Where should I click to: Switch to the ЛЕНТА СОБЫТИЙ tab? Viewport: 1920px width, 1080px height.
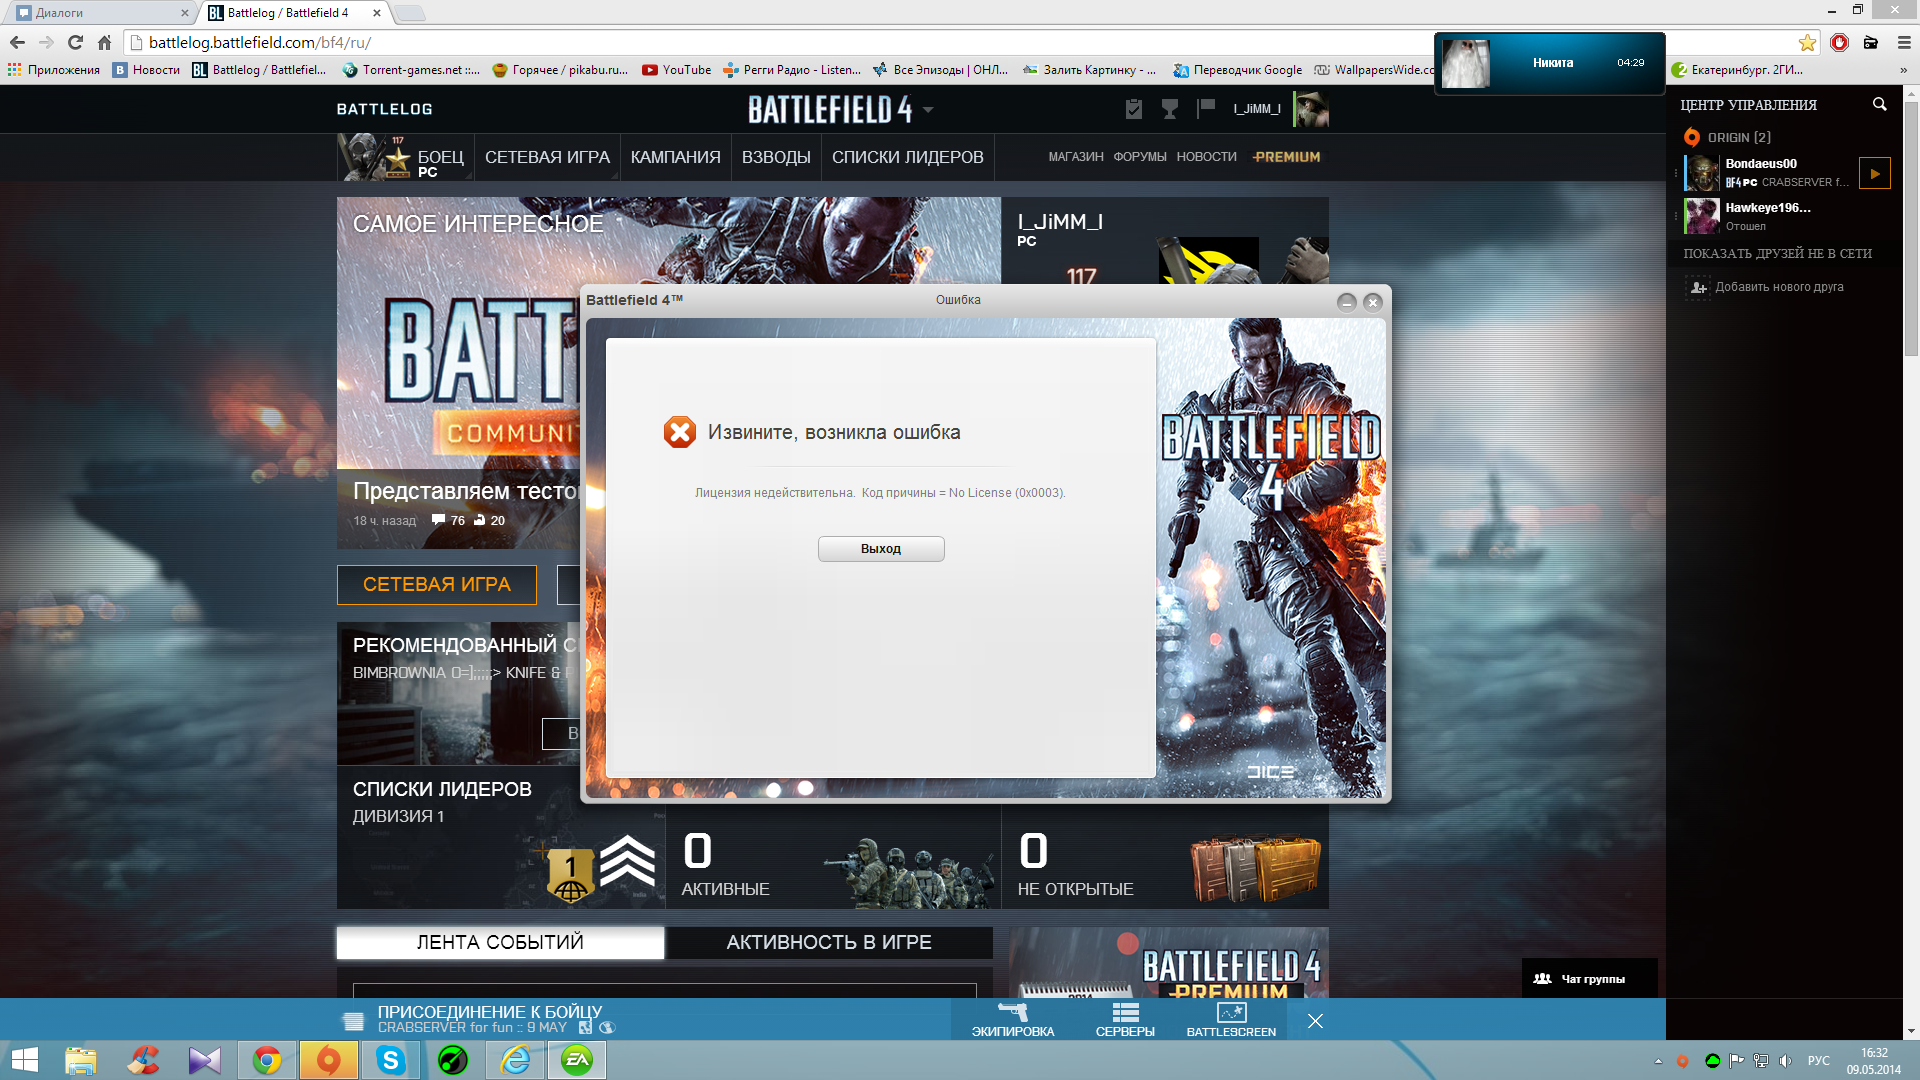click(x=500, y=943)
